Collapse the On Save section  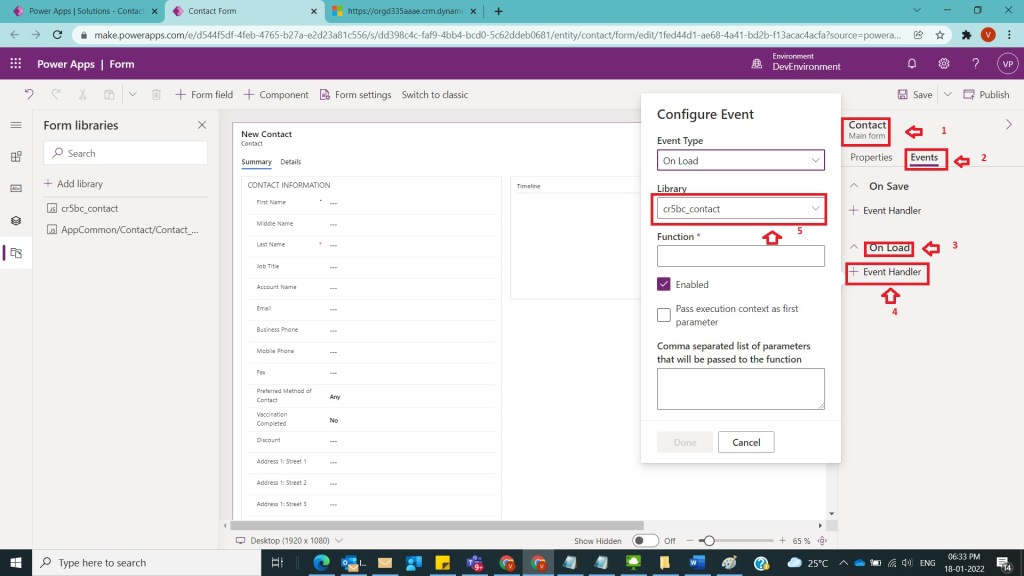coord(855,186)
